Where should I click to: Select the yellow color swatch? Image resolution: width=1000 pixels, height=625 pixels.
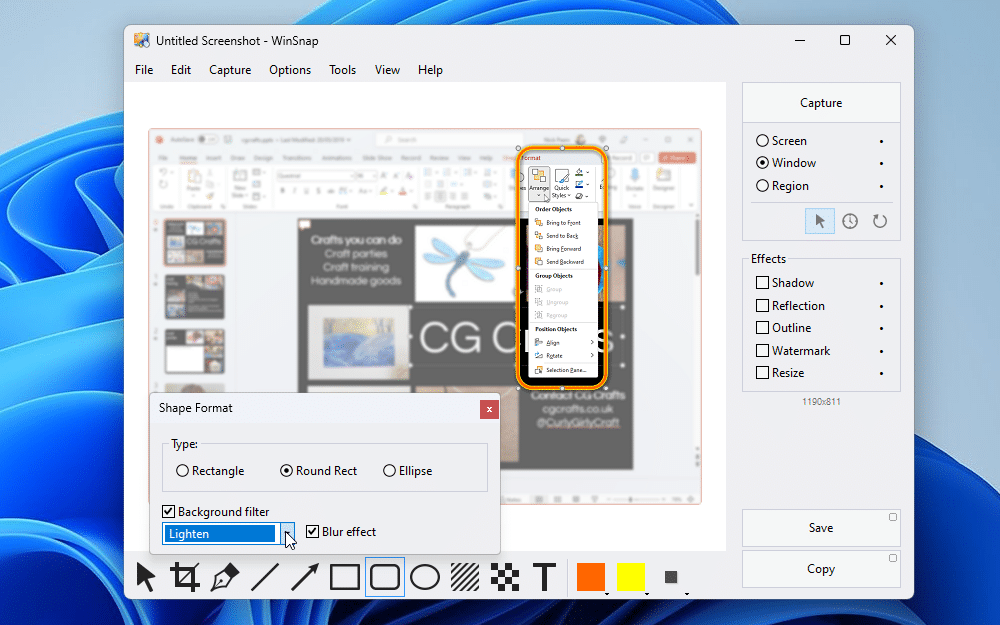point(633,577)
